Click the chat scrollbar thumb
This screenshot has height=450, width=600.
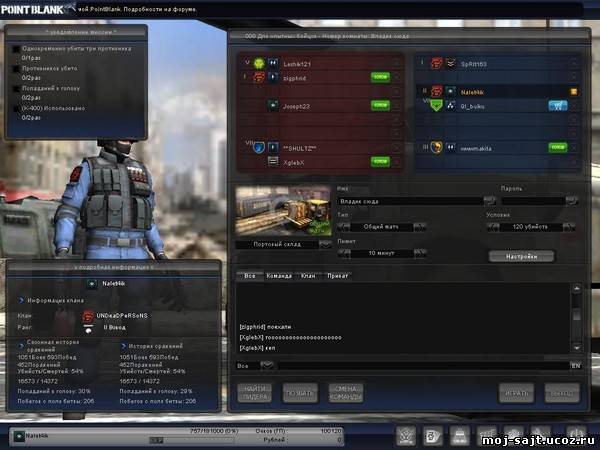pos(577,314)
